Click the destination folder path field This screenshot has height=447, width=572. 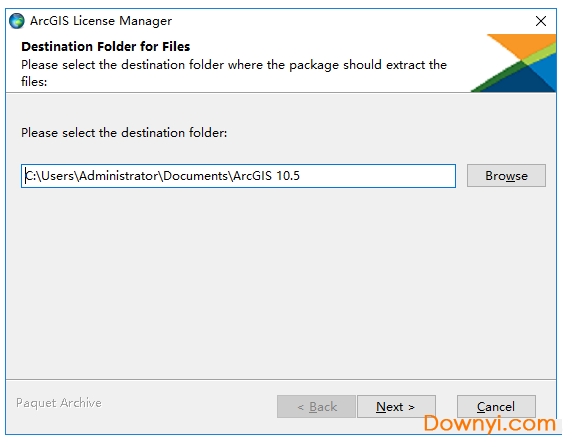[x=238, y=176]
